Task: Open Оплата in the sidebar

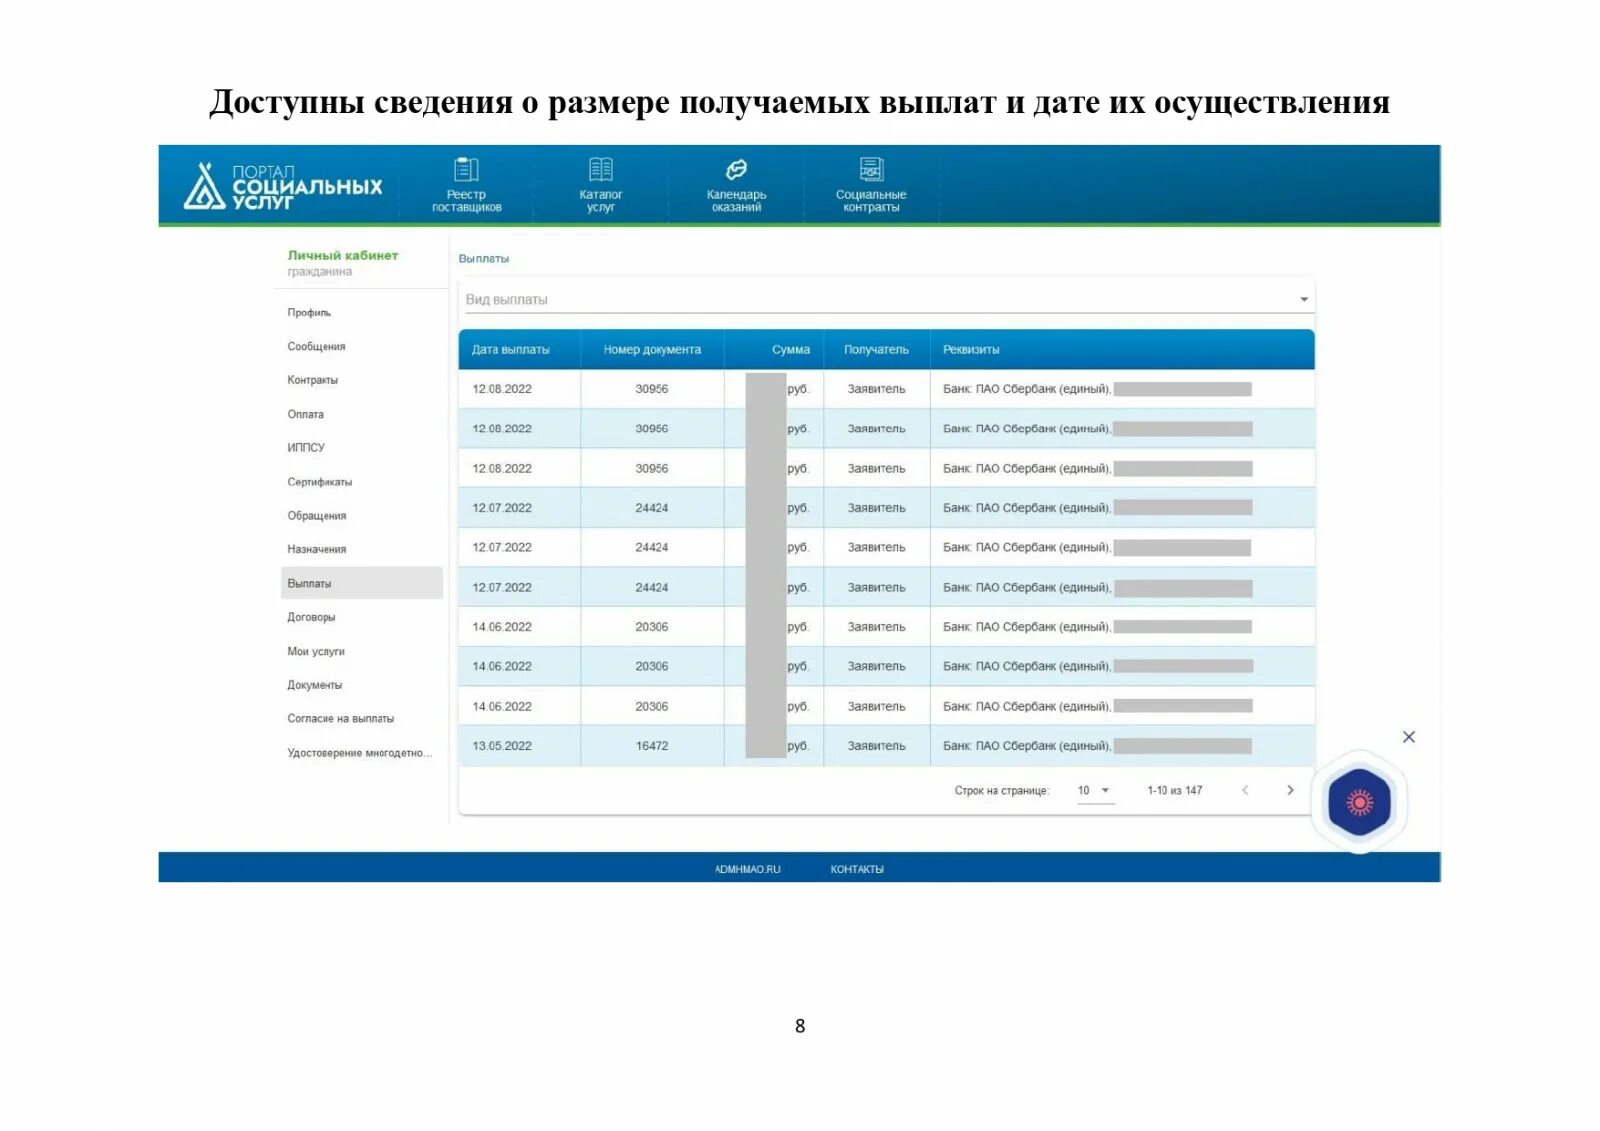Action: [x=306, y=414]
